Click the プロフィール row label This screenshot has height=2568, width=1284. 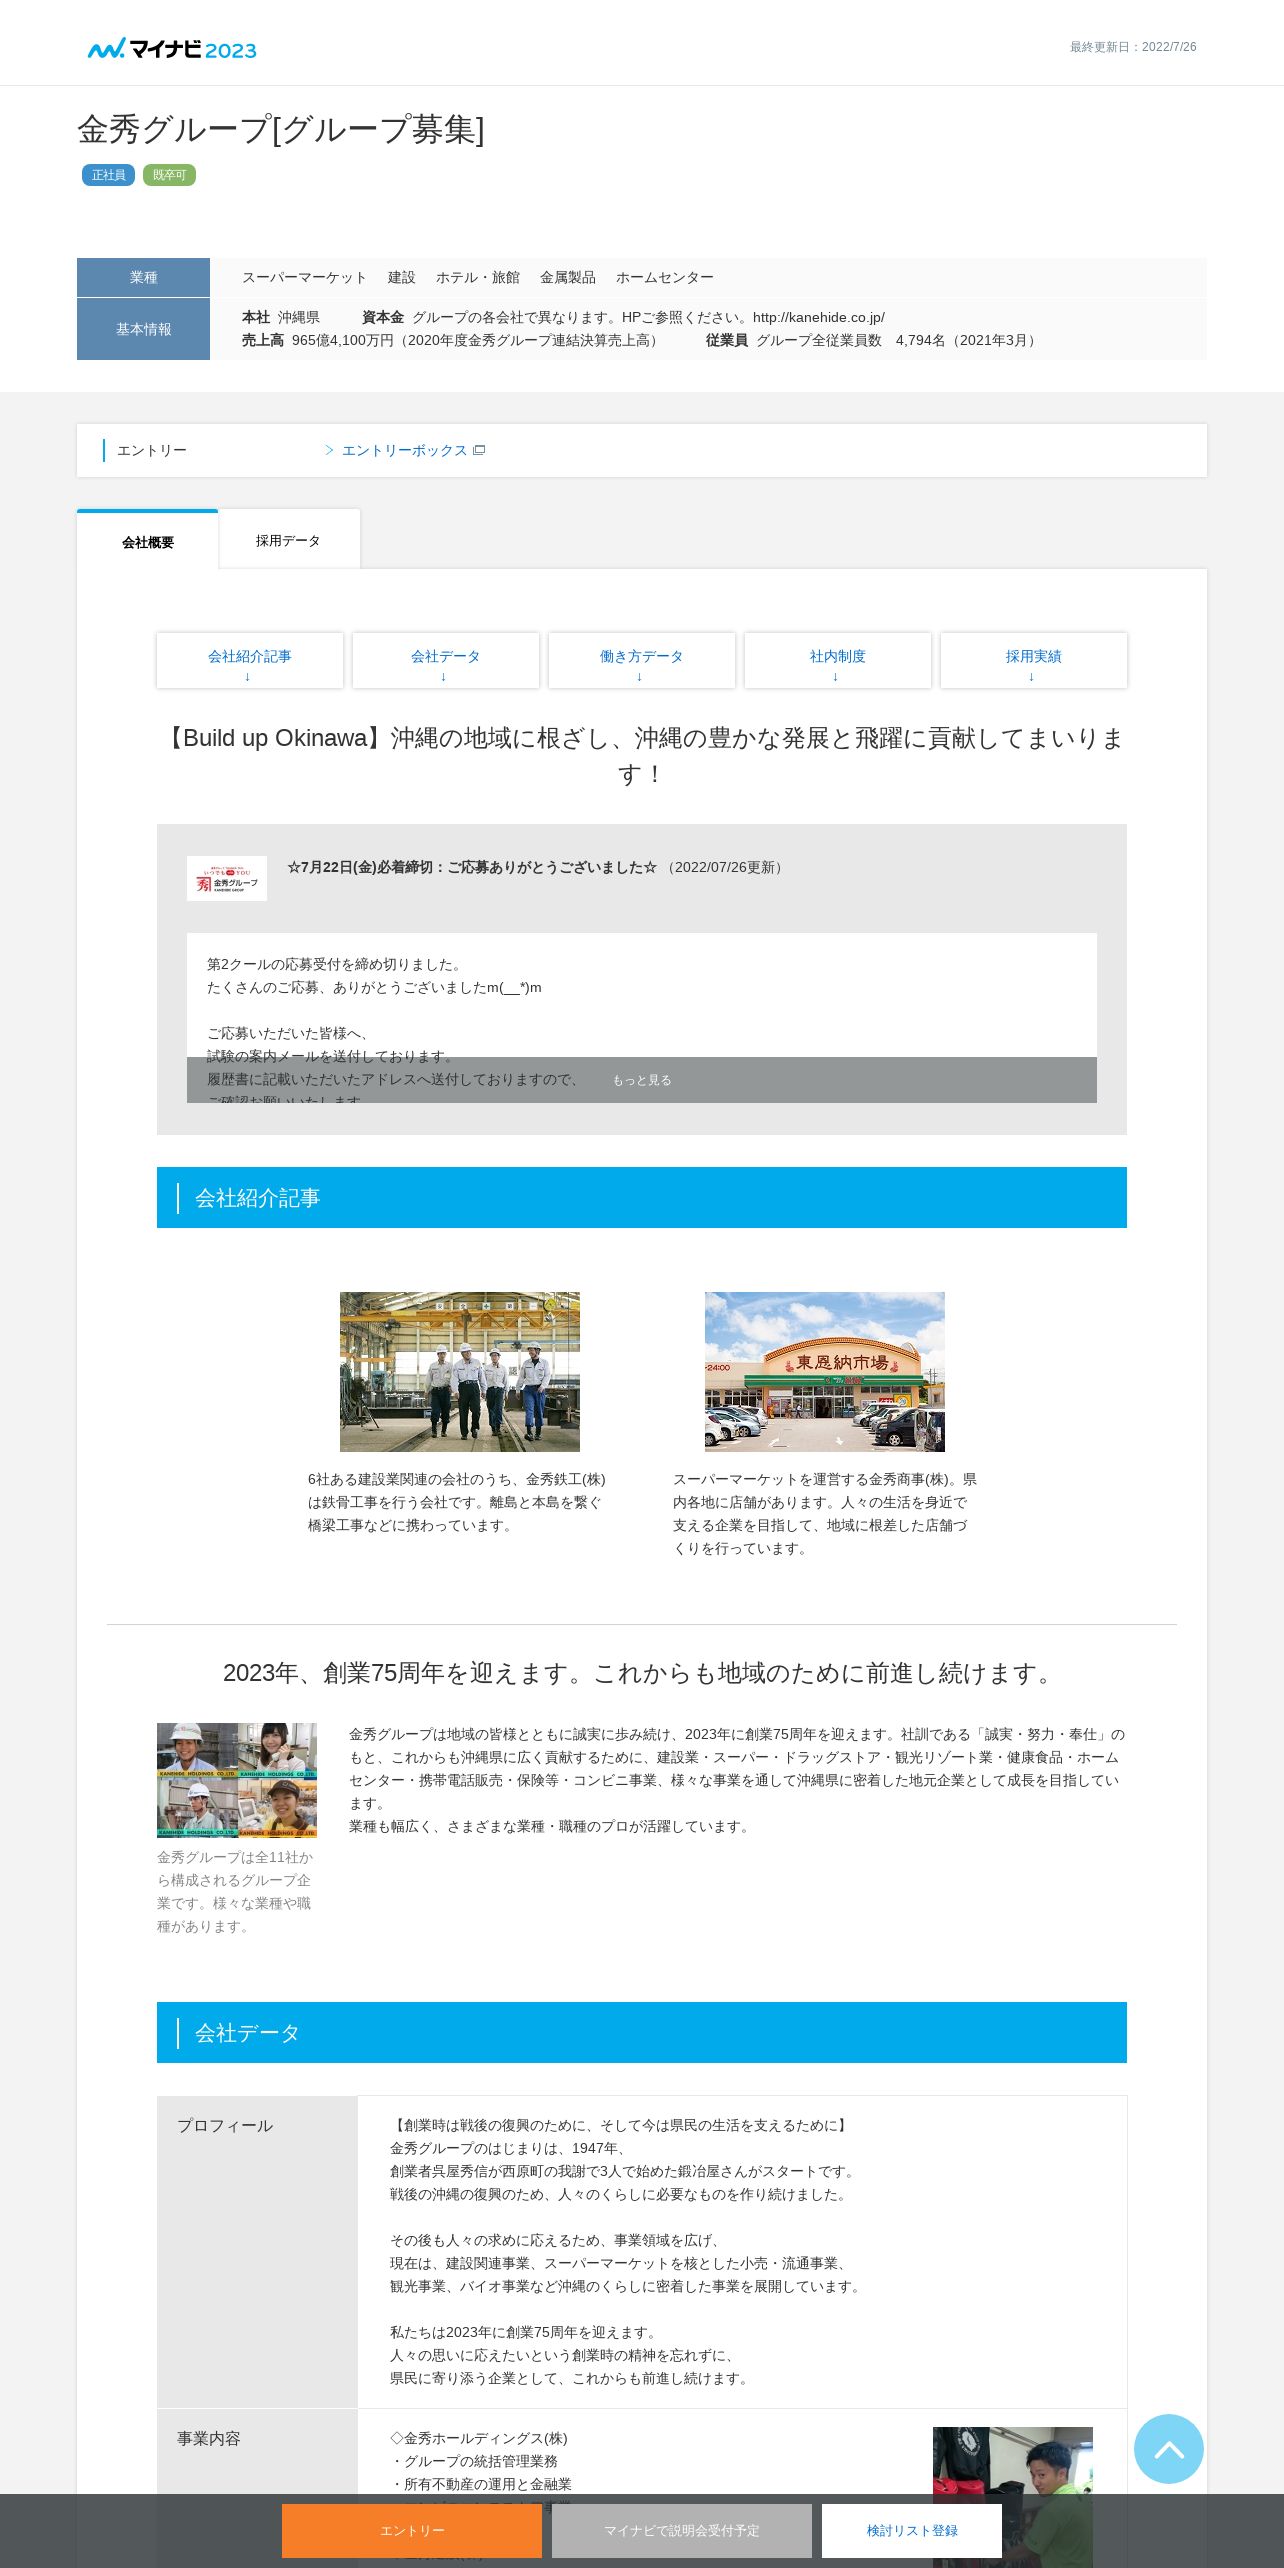[x=225, y=2125]
